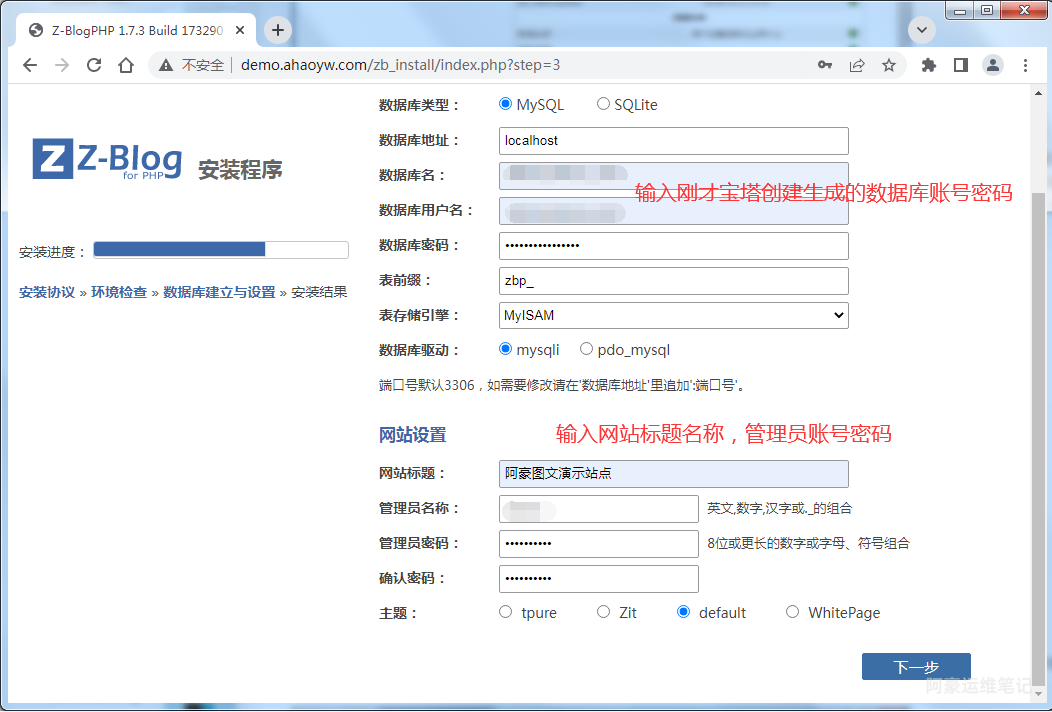The image size is (1052, 712).
Task: Click the 表存储引擎 label
Action: point(419,315)
